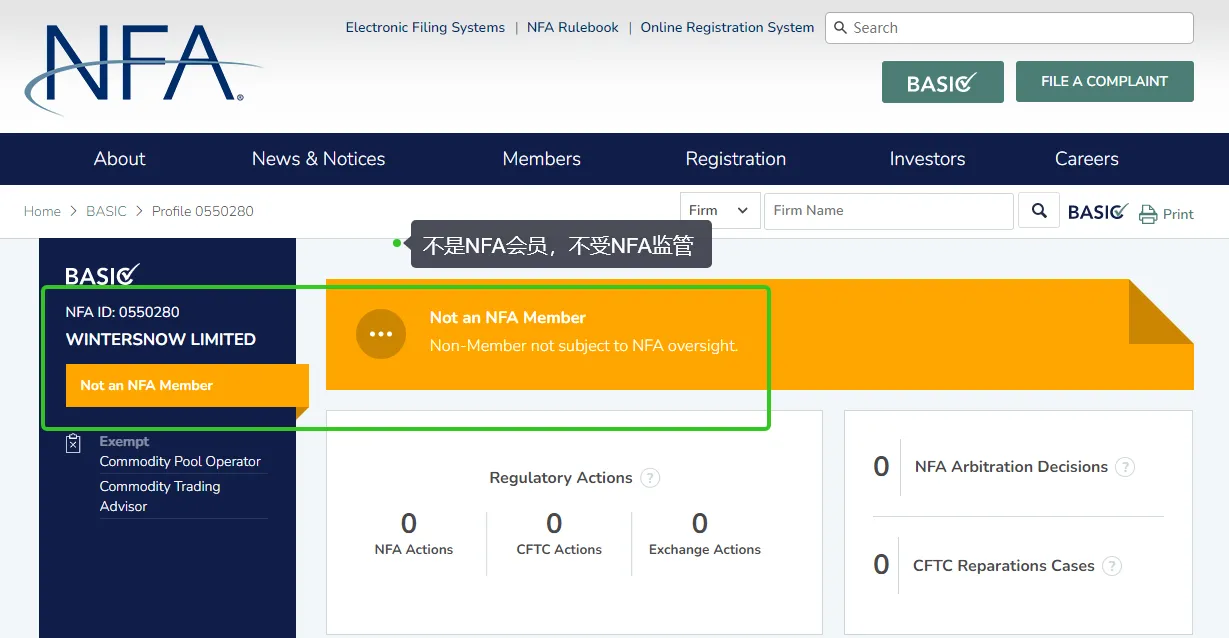The image size is (1229, 638).
Task: Open the help icon for CFTC Reparations Cases
Action: pyautogui.click(x=1112, y=566)
